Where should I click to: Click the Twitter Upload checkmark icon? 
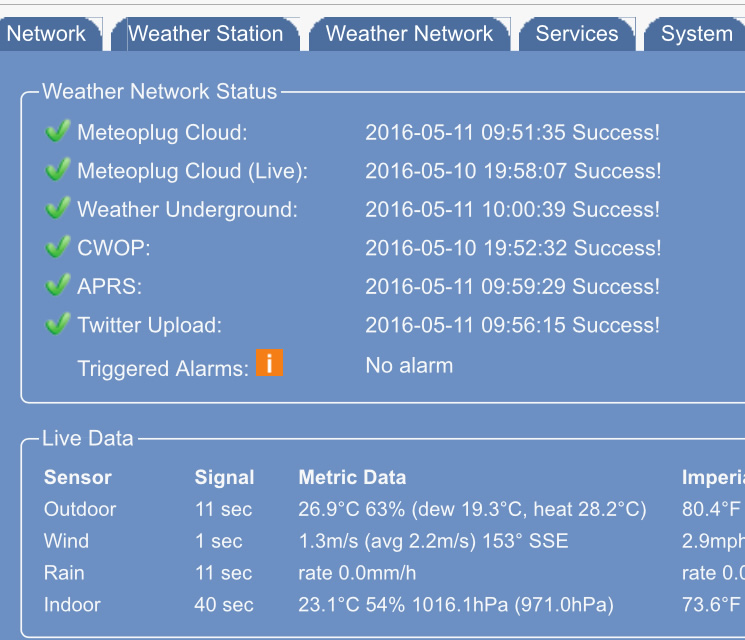click(x=57, y=325)
